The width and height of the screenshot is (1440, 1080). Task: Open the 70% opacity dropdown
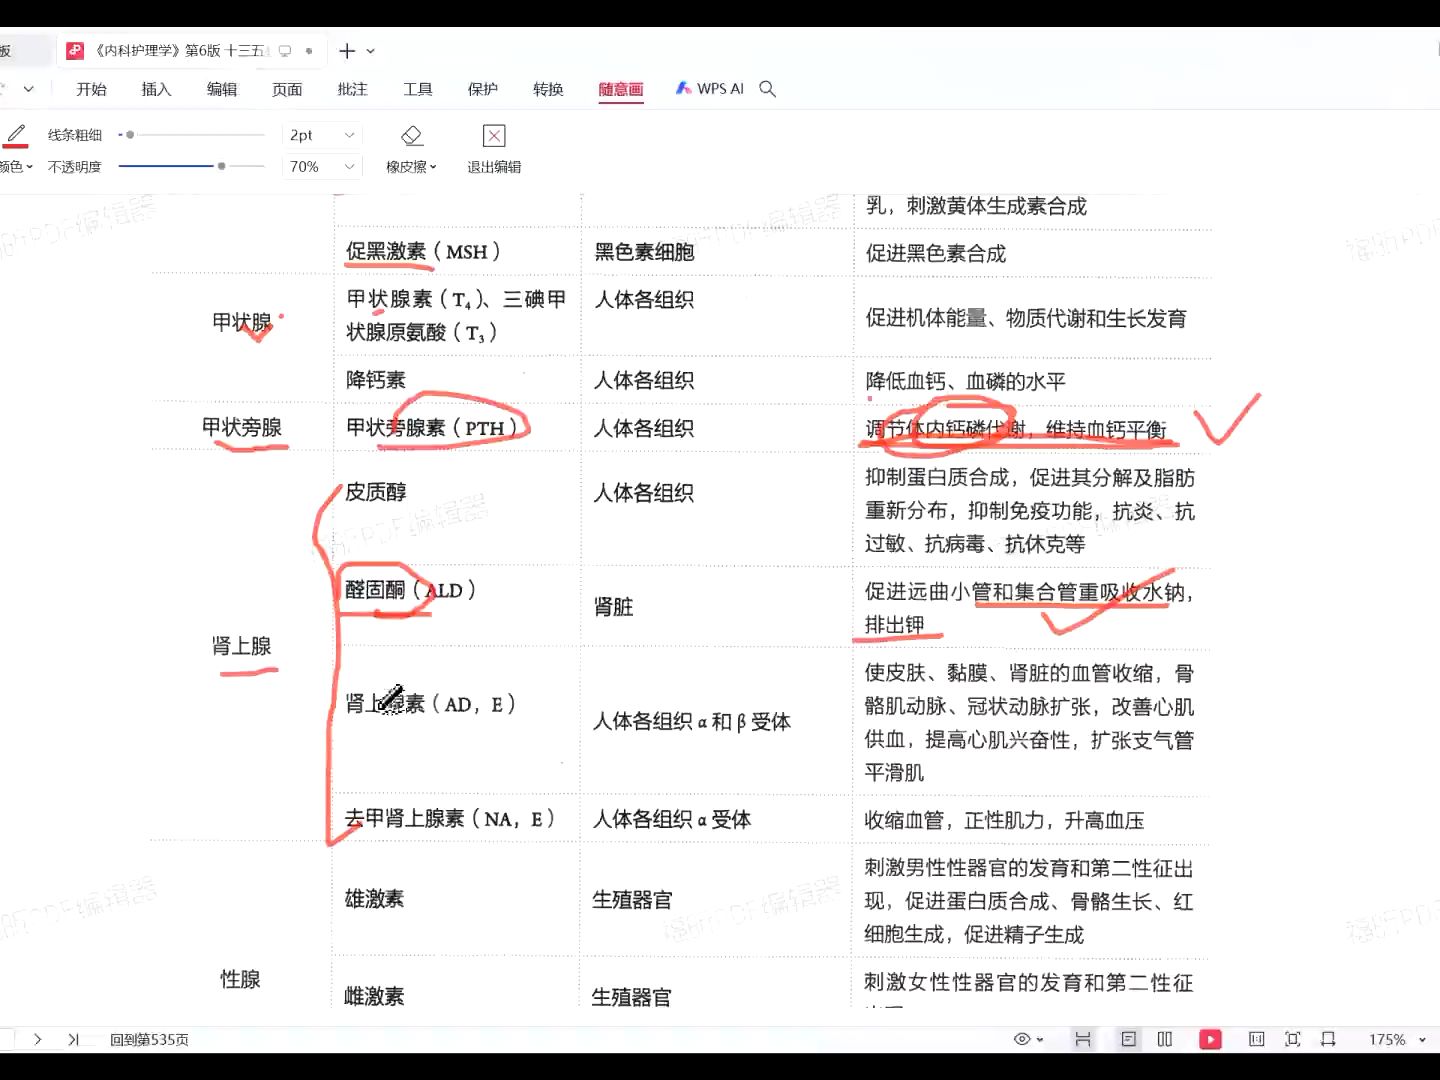pos(321,167)
